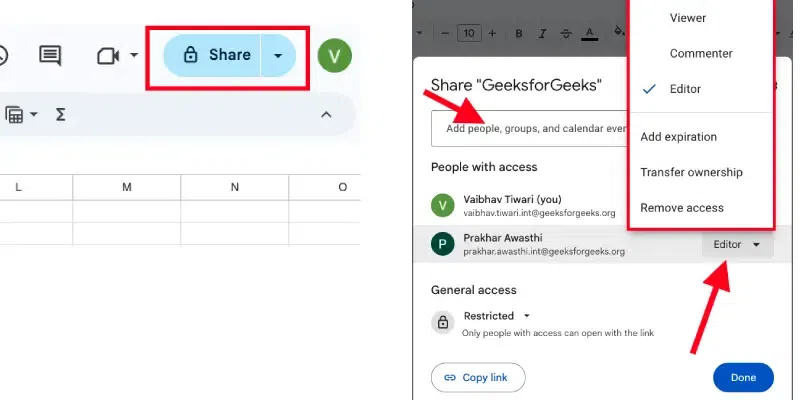Click the video camera meeting icon
800x400 pixels.
[x=108, y=55]
